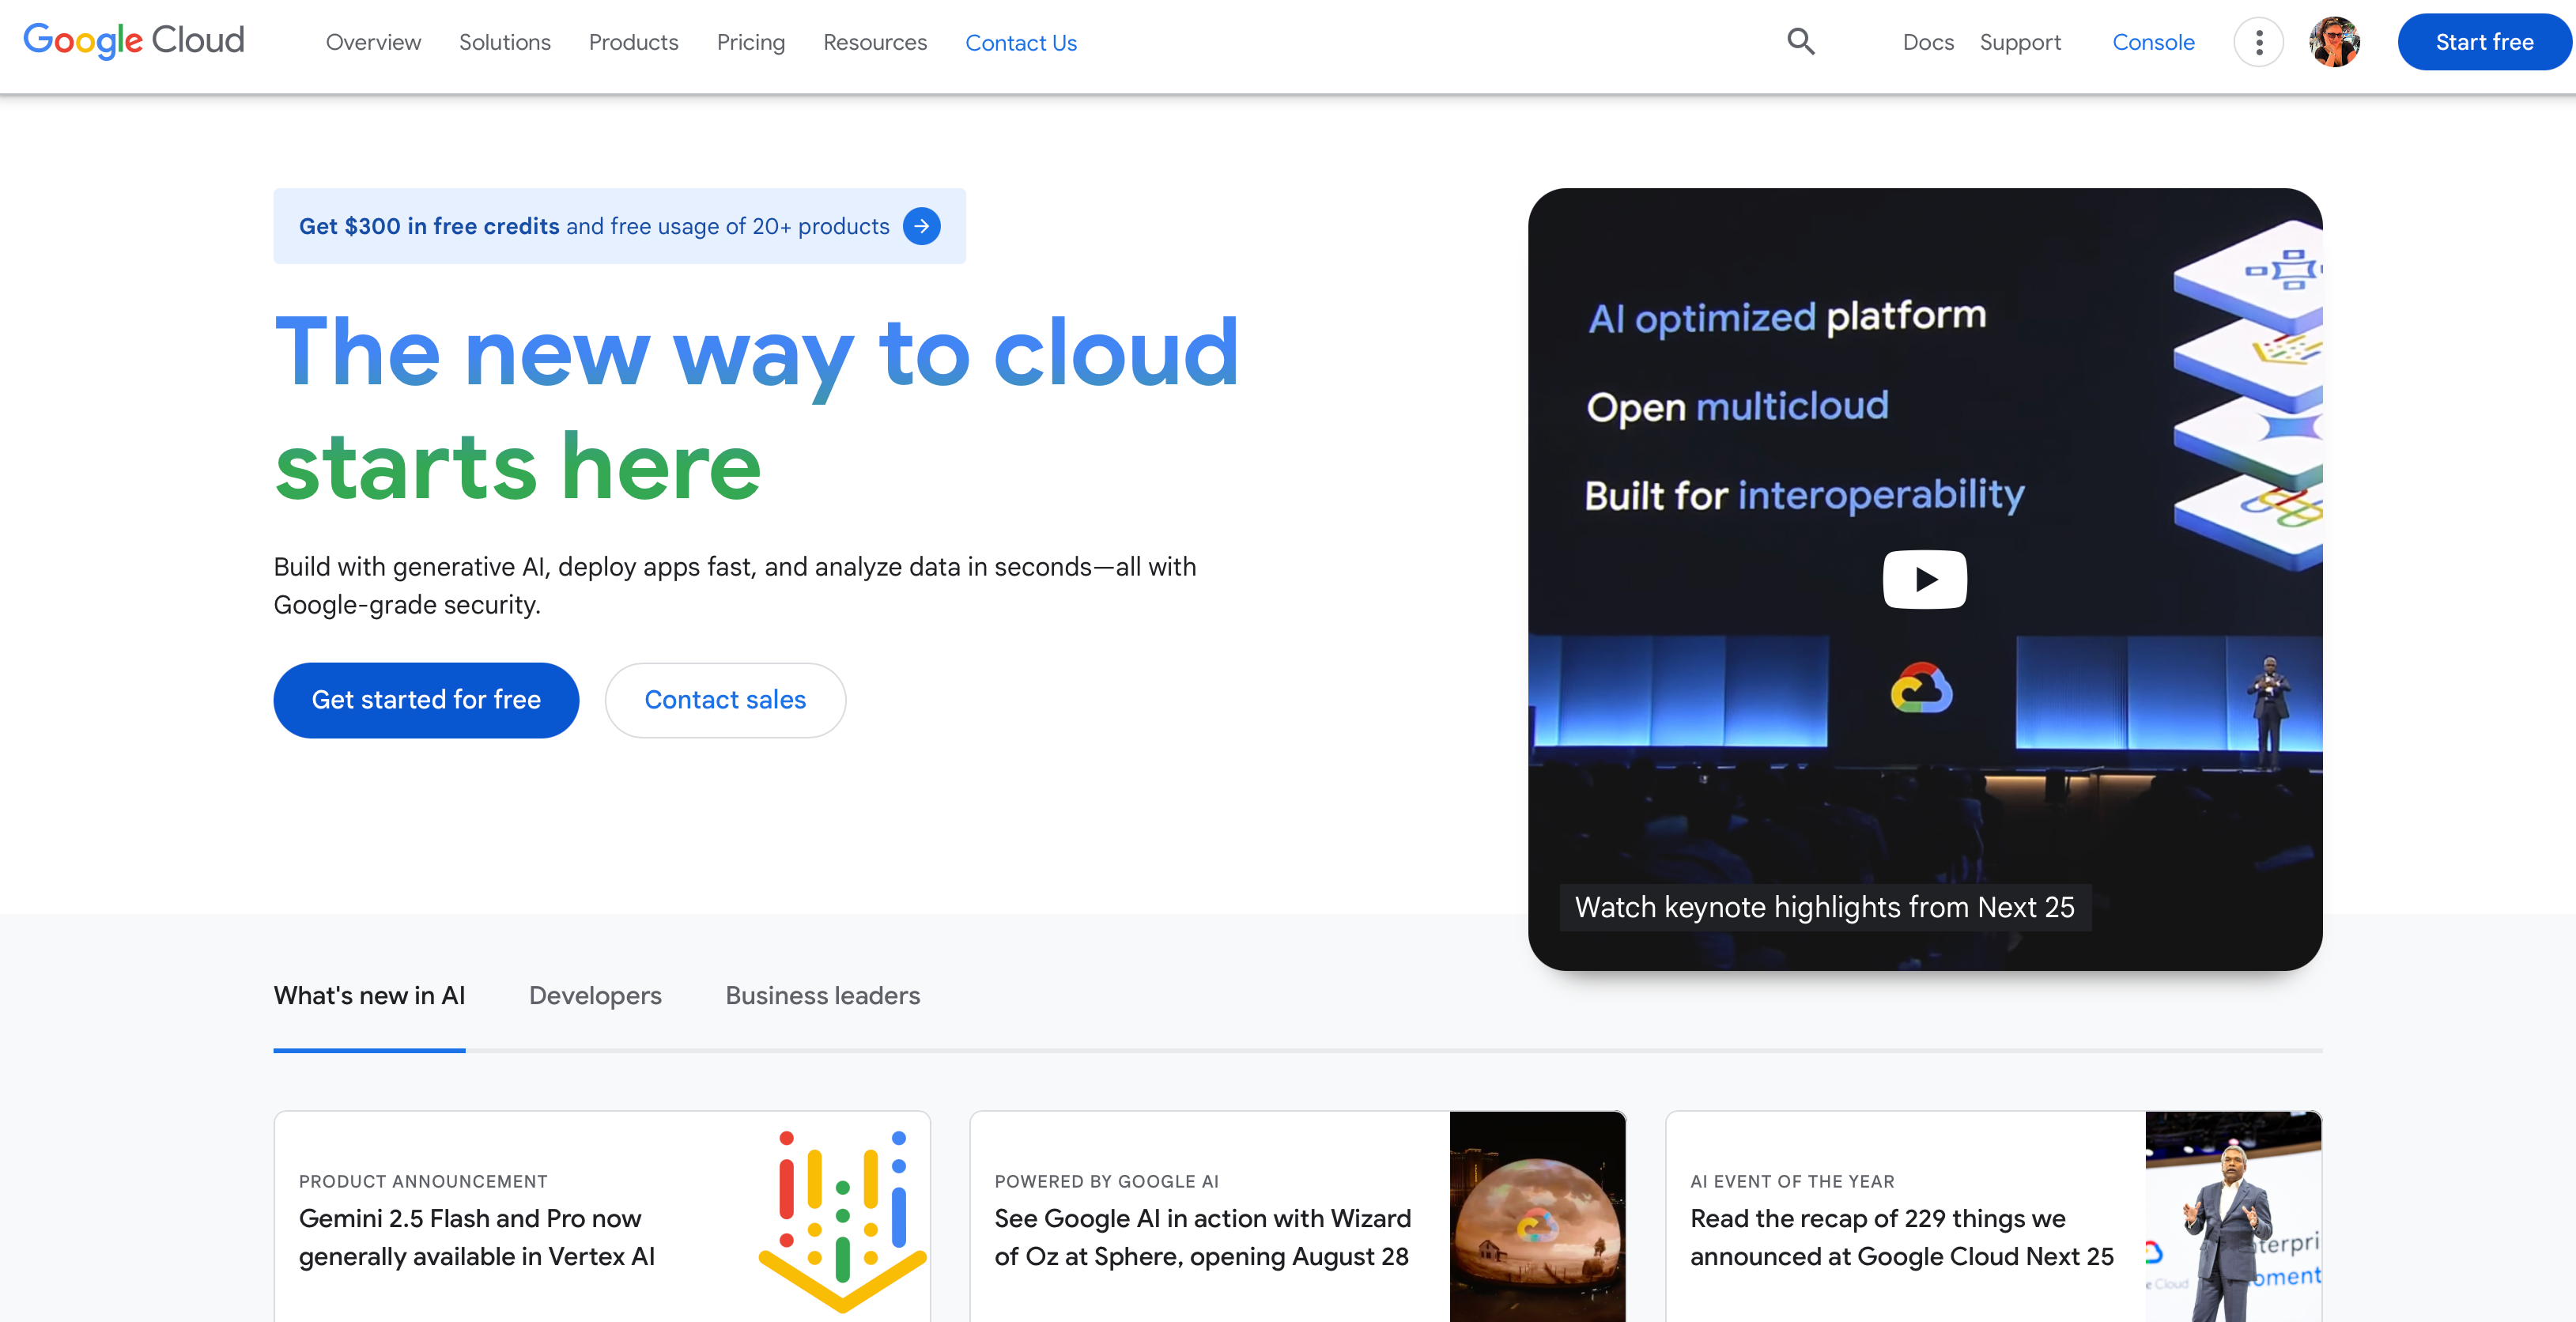Click the Watch keynote highlights from Next 25 caption
Viewport: 2576px width, 1322px height.
[x=1825, y=907]
